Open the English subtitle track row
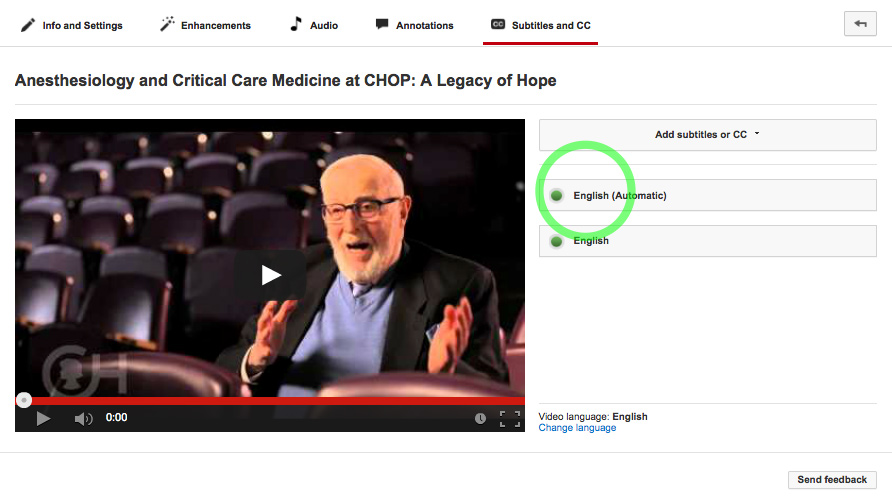 (708, 241)
